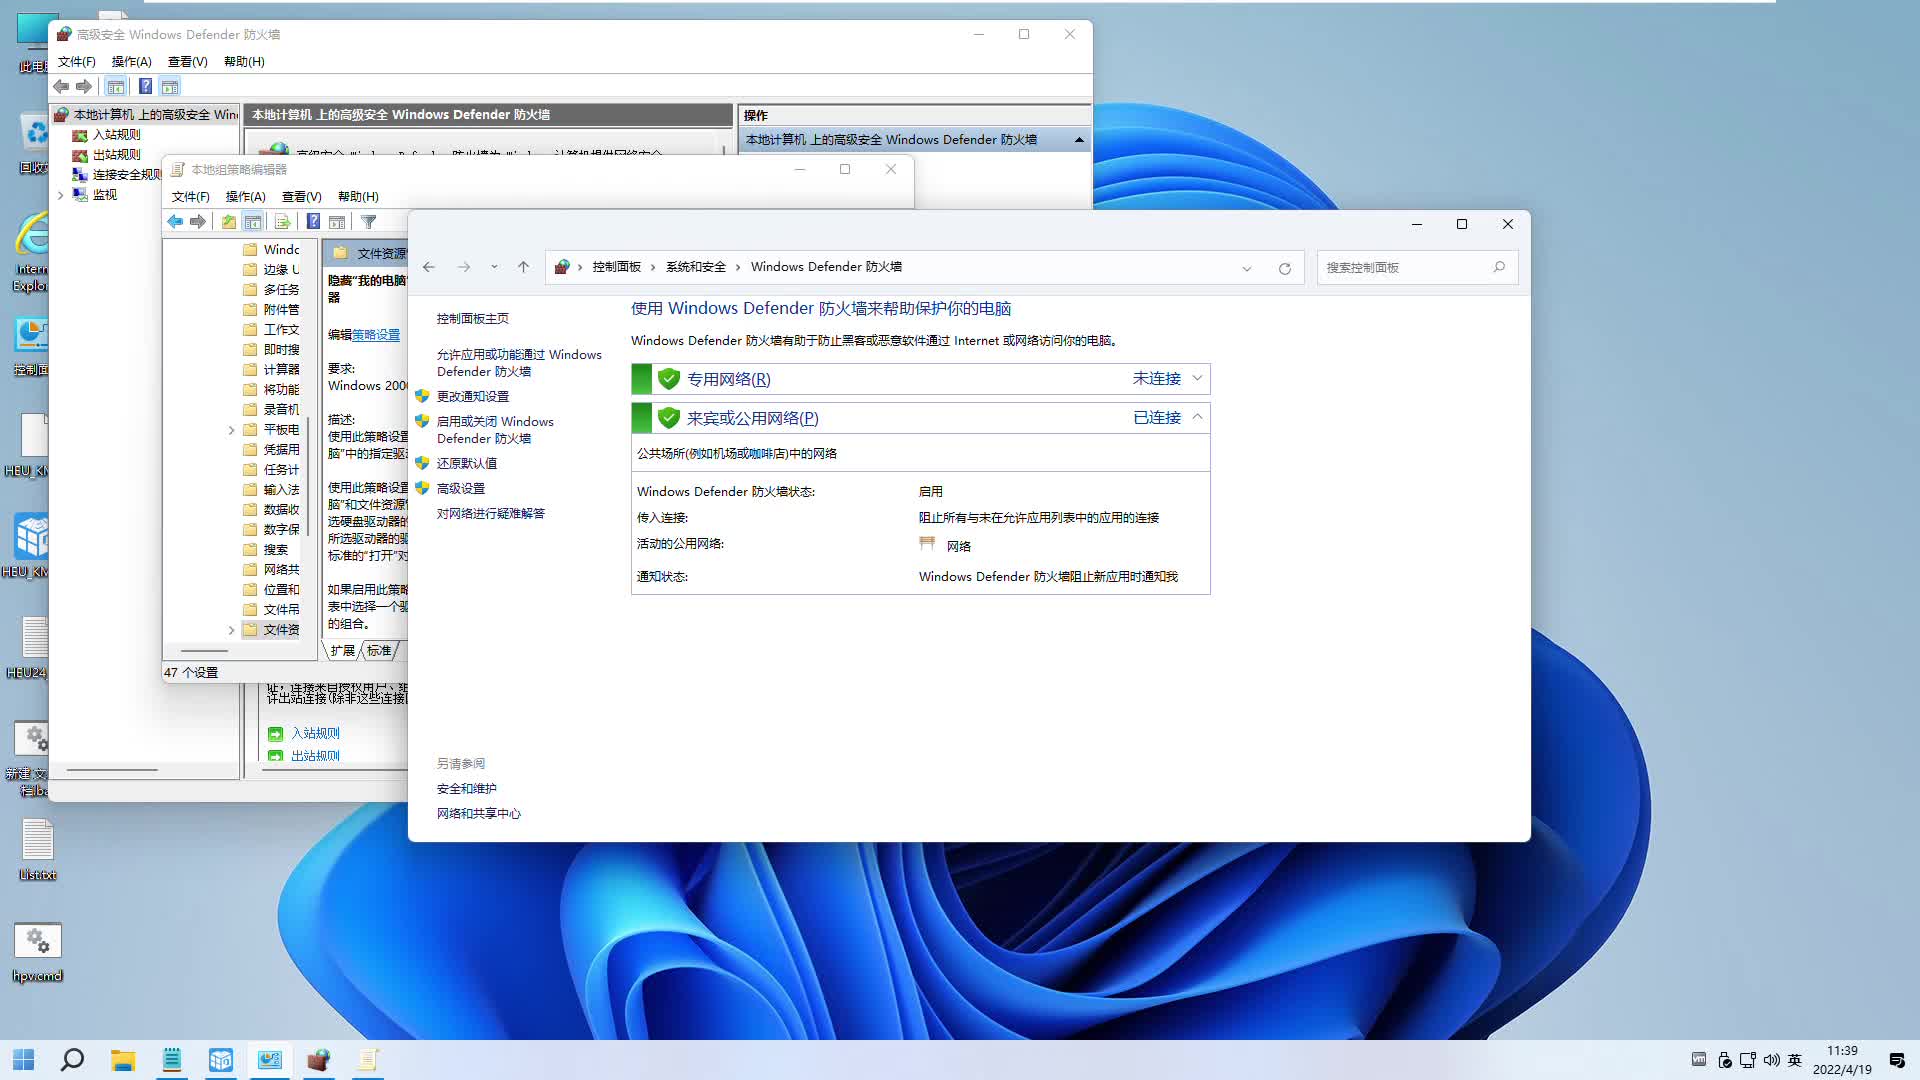The width and height of the screenshot is (1920, 1080).
Task: Open 允许应用或功能通过 Windows Defender 防火墙
Action: click(x=519, y=363)
